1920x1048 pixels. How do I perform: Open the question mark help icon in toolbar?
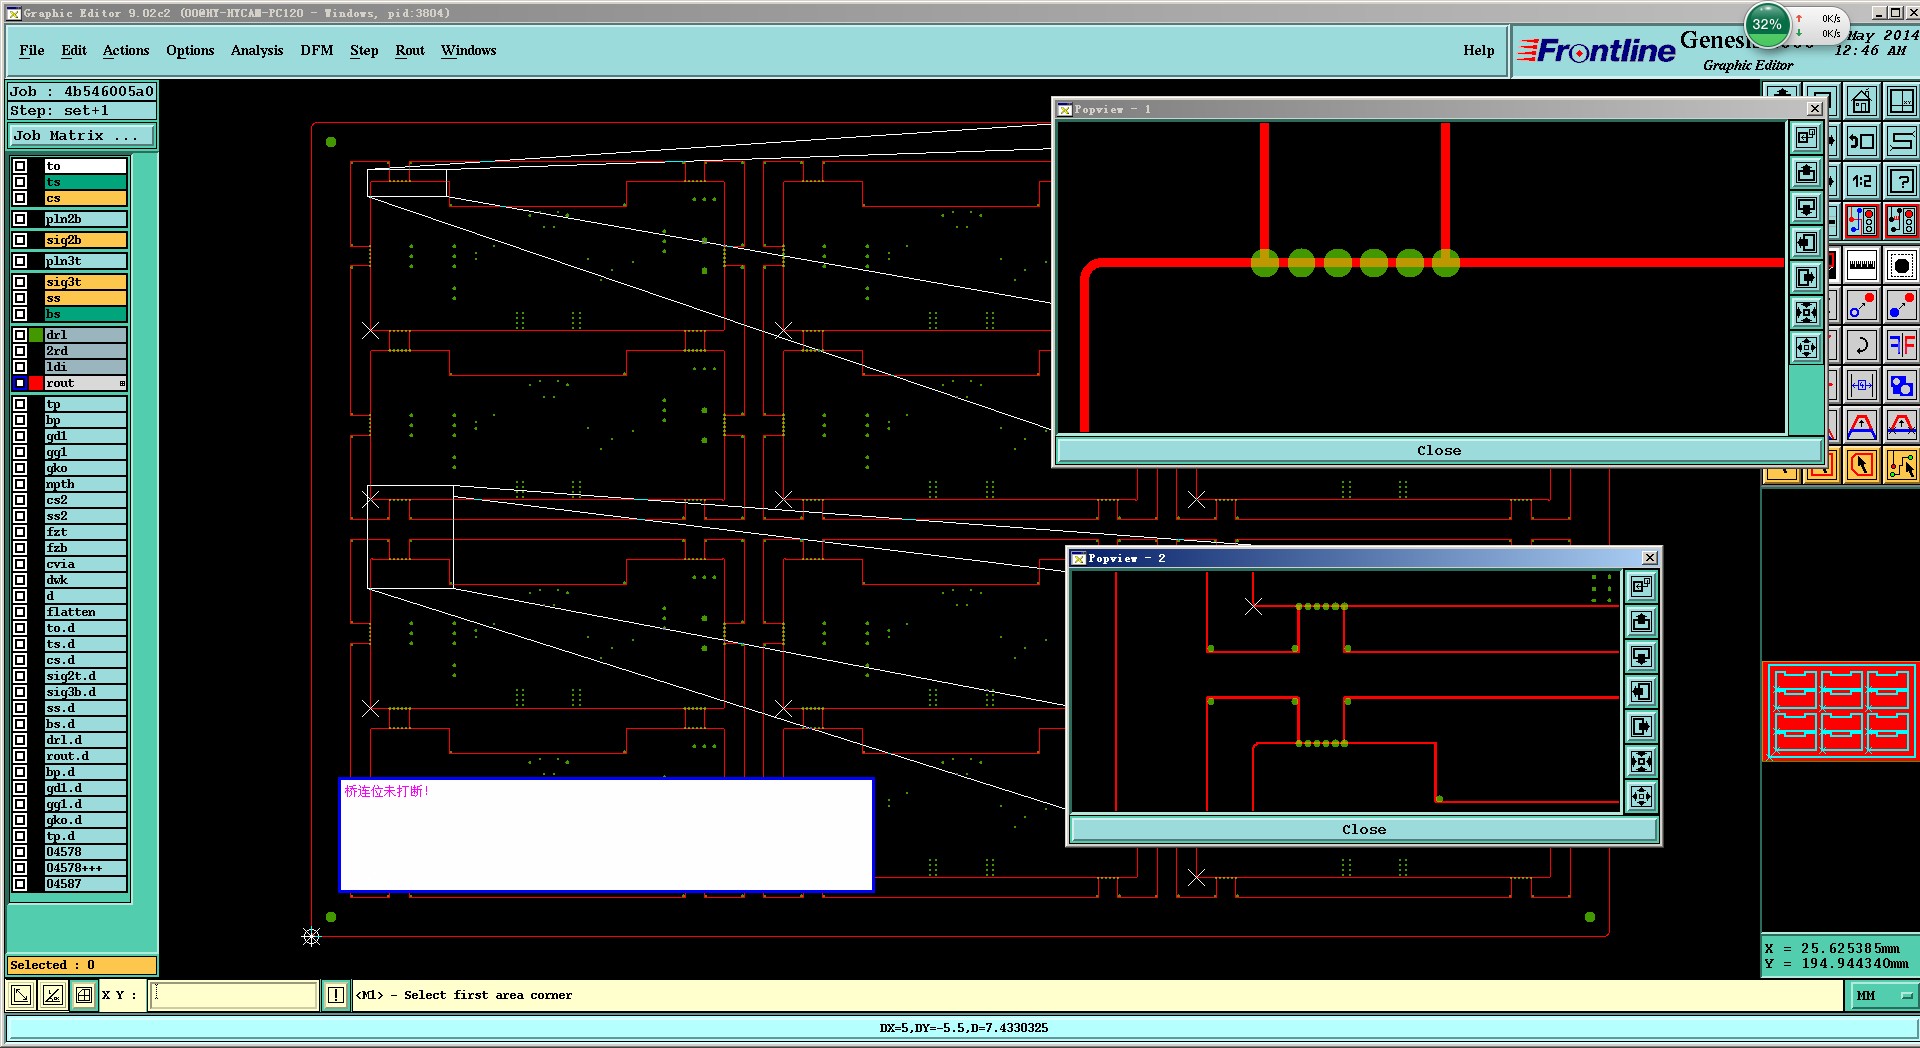coord(1901,181)
